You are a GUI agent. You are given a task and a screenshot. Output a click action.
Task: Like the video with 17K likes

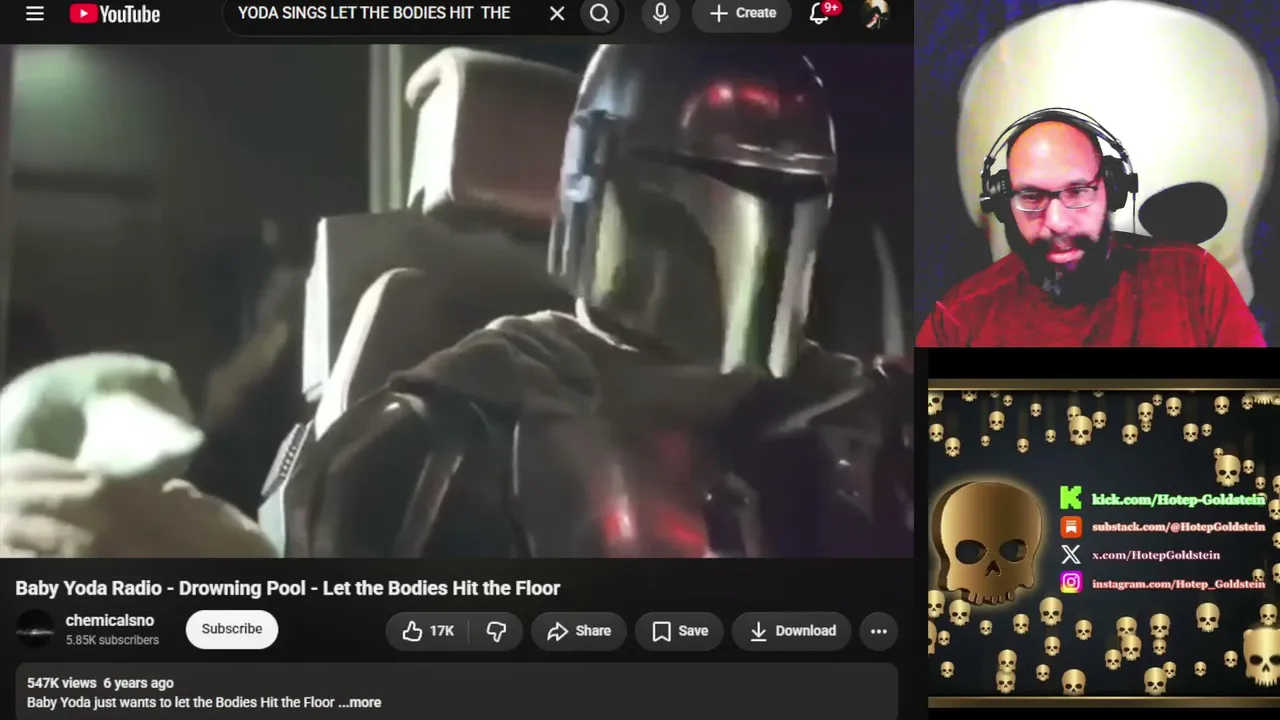[x=428, y=631]
